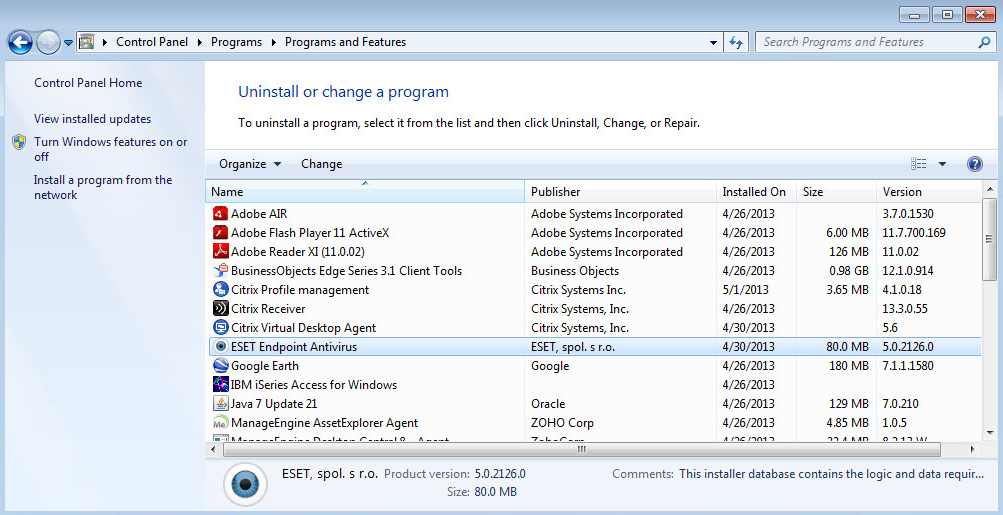The image size is (1003, 515).
Task: Open Turn Windows features on or off
Action: [x=111, y=149]
